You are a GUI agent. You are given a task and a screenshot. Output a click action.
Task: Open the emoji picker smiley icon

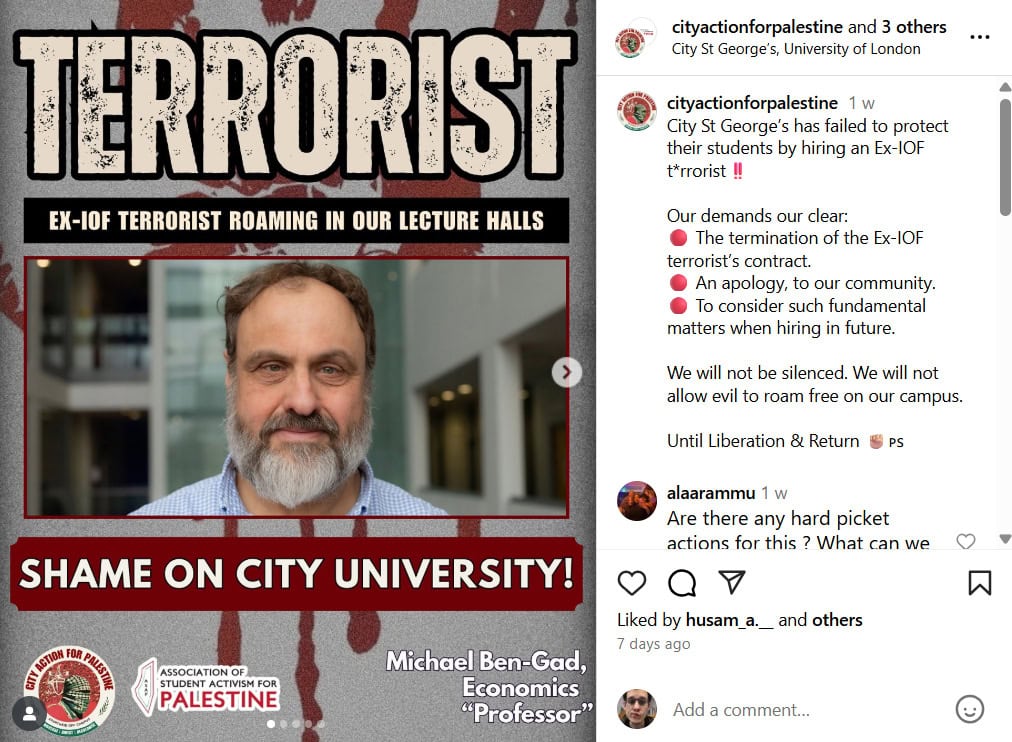click(969, 709)
